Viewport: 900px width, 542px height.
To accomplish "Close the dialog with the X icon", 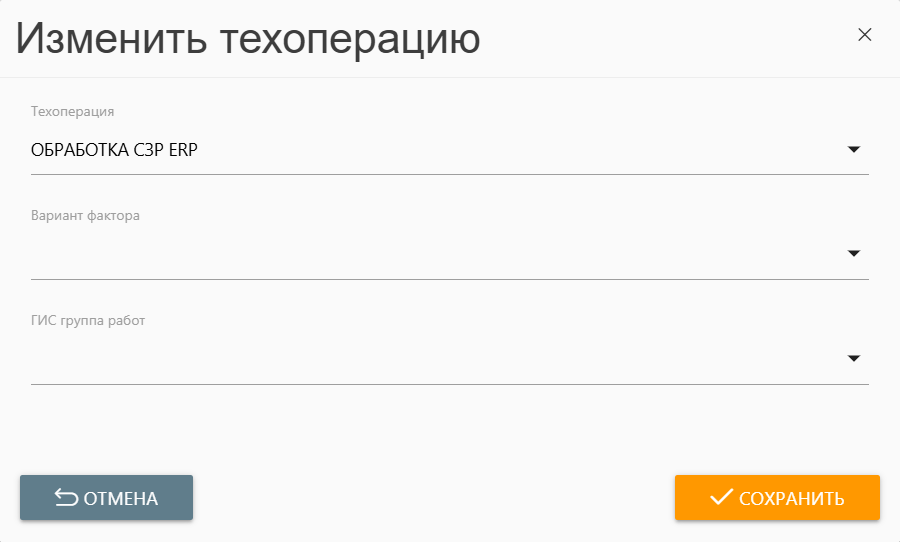I will click(x=865, y=35).
